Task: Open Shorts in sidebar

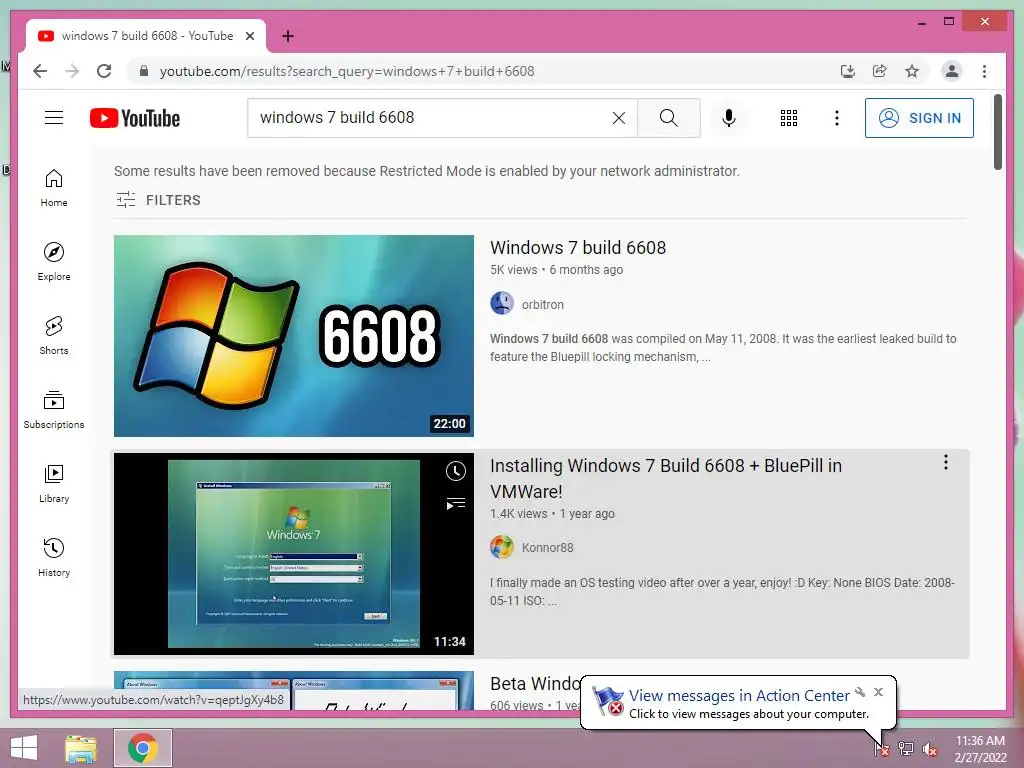Action: point(54,336)
